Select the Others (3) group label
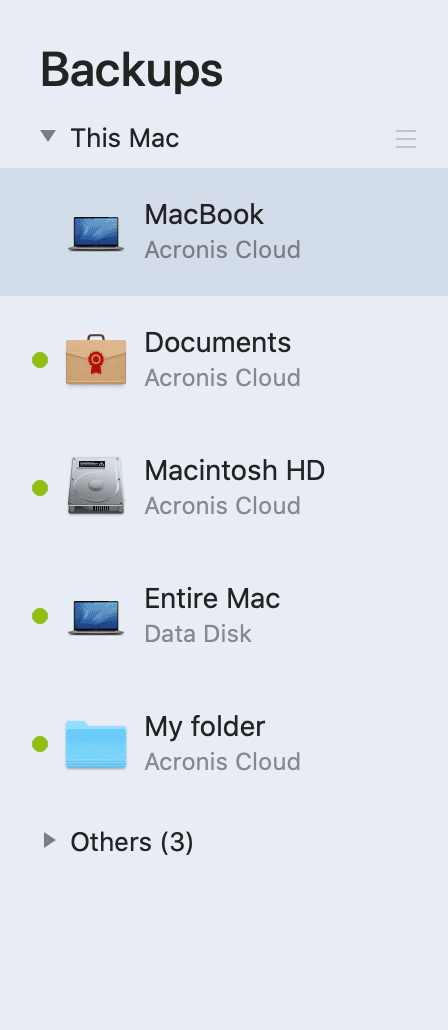The height and width of the screenshot is (1030, 448). click(x=132, y=842)
